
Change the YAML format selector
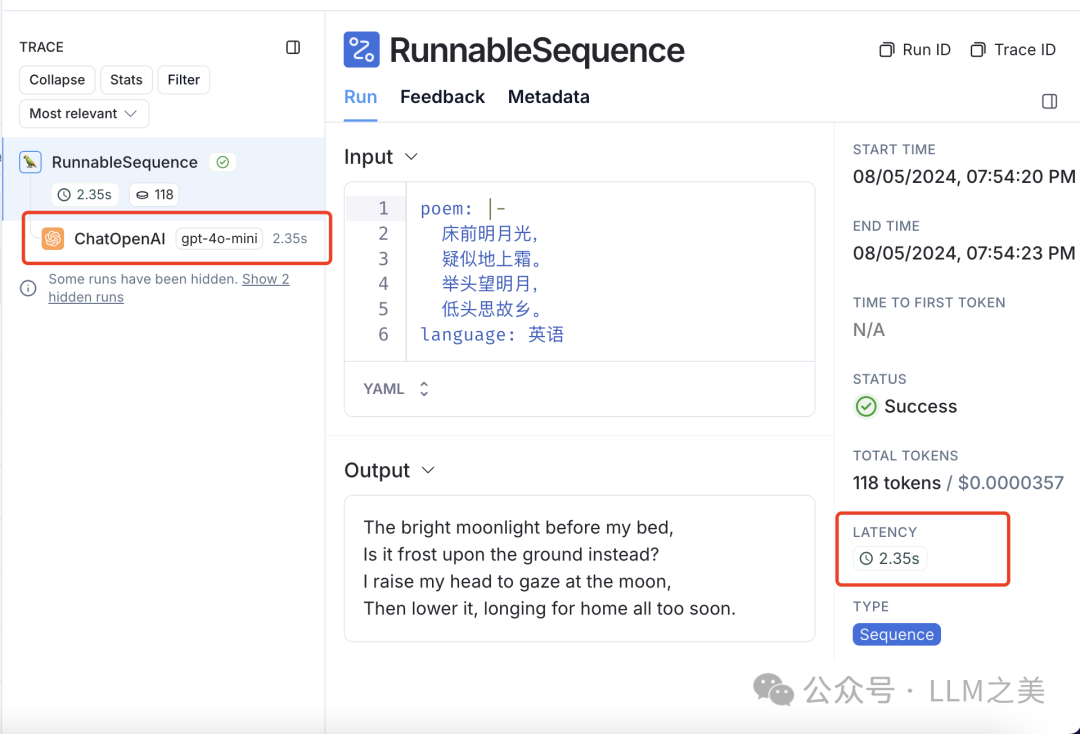[x=396, y=389]
